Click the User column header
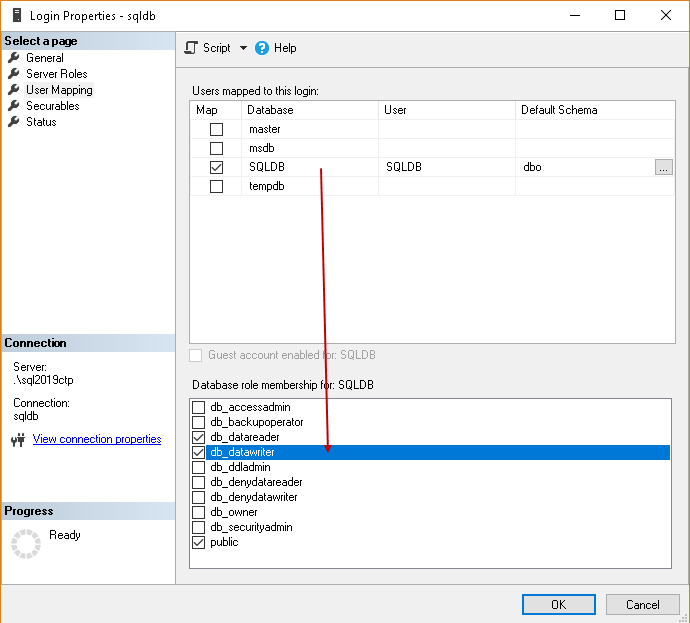The image size is (690, 623). (447, 110)
